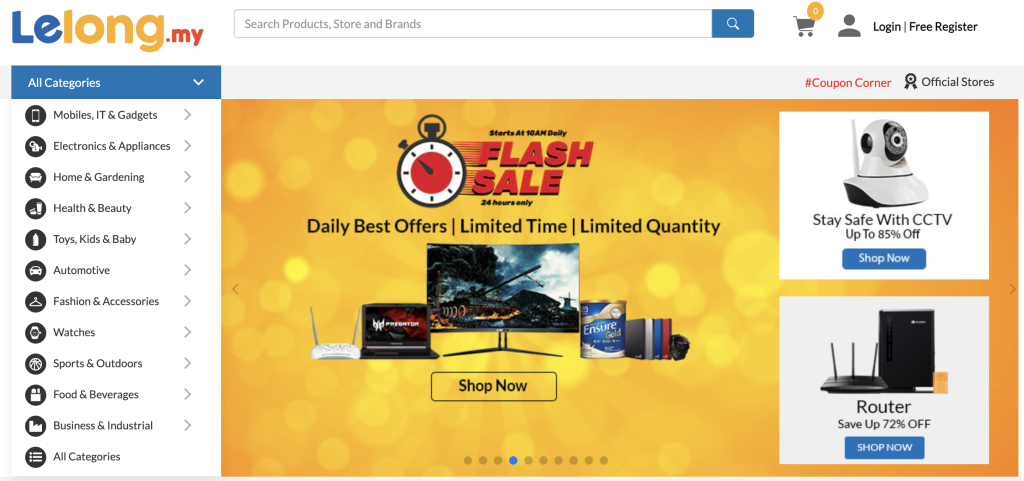
Task: Select the Automotive car icon
Action: [35, 270]
